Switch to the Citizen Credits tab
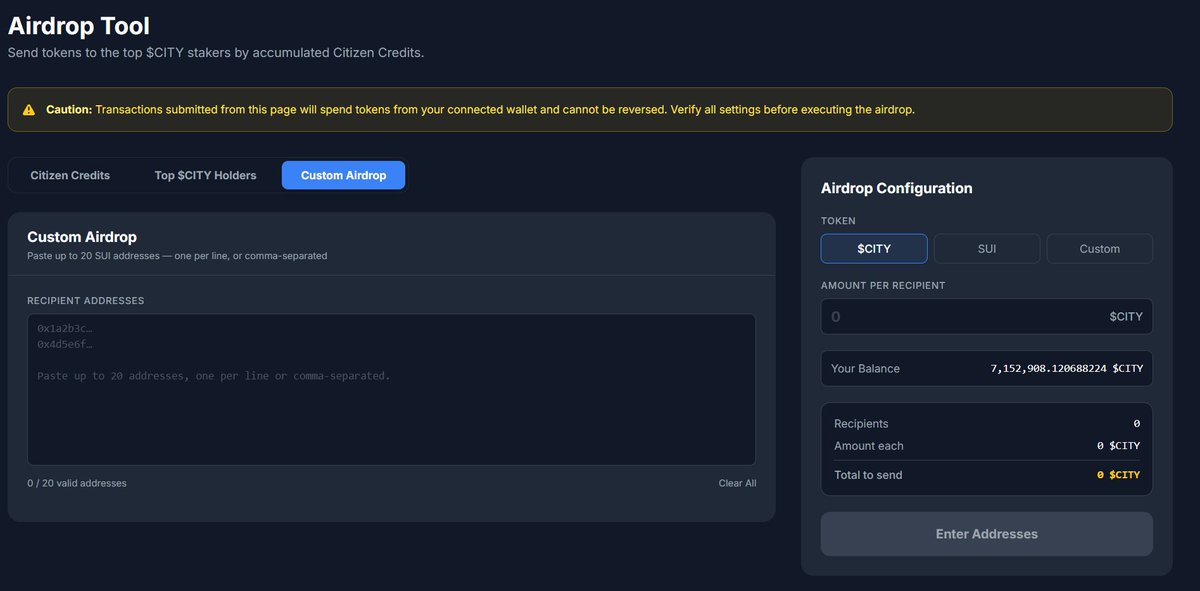The height and width of the screenshot is (591, 1200). point(70,175)
